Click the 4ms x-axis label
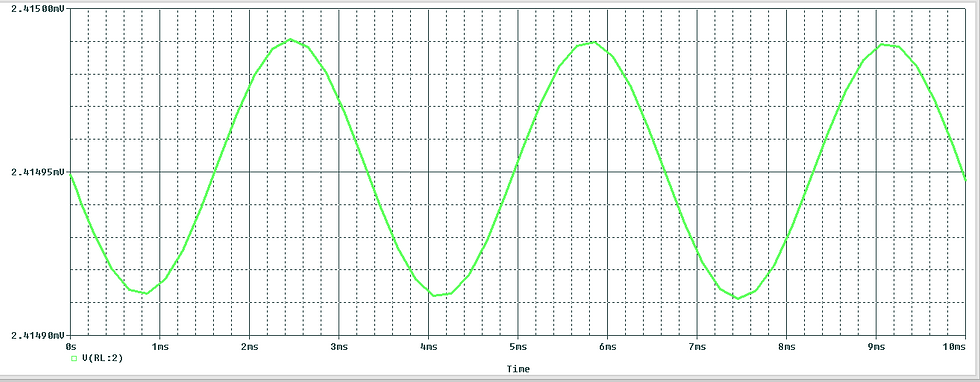 (428, 346)
